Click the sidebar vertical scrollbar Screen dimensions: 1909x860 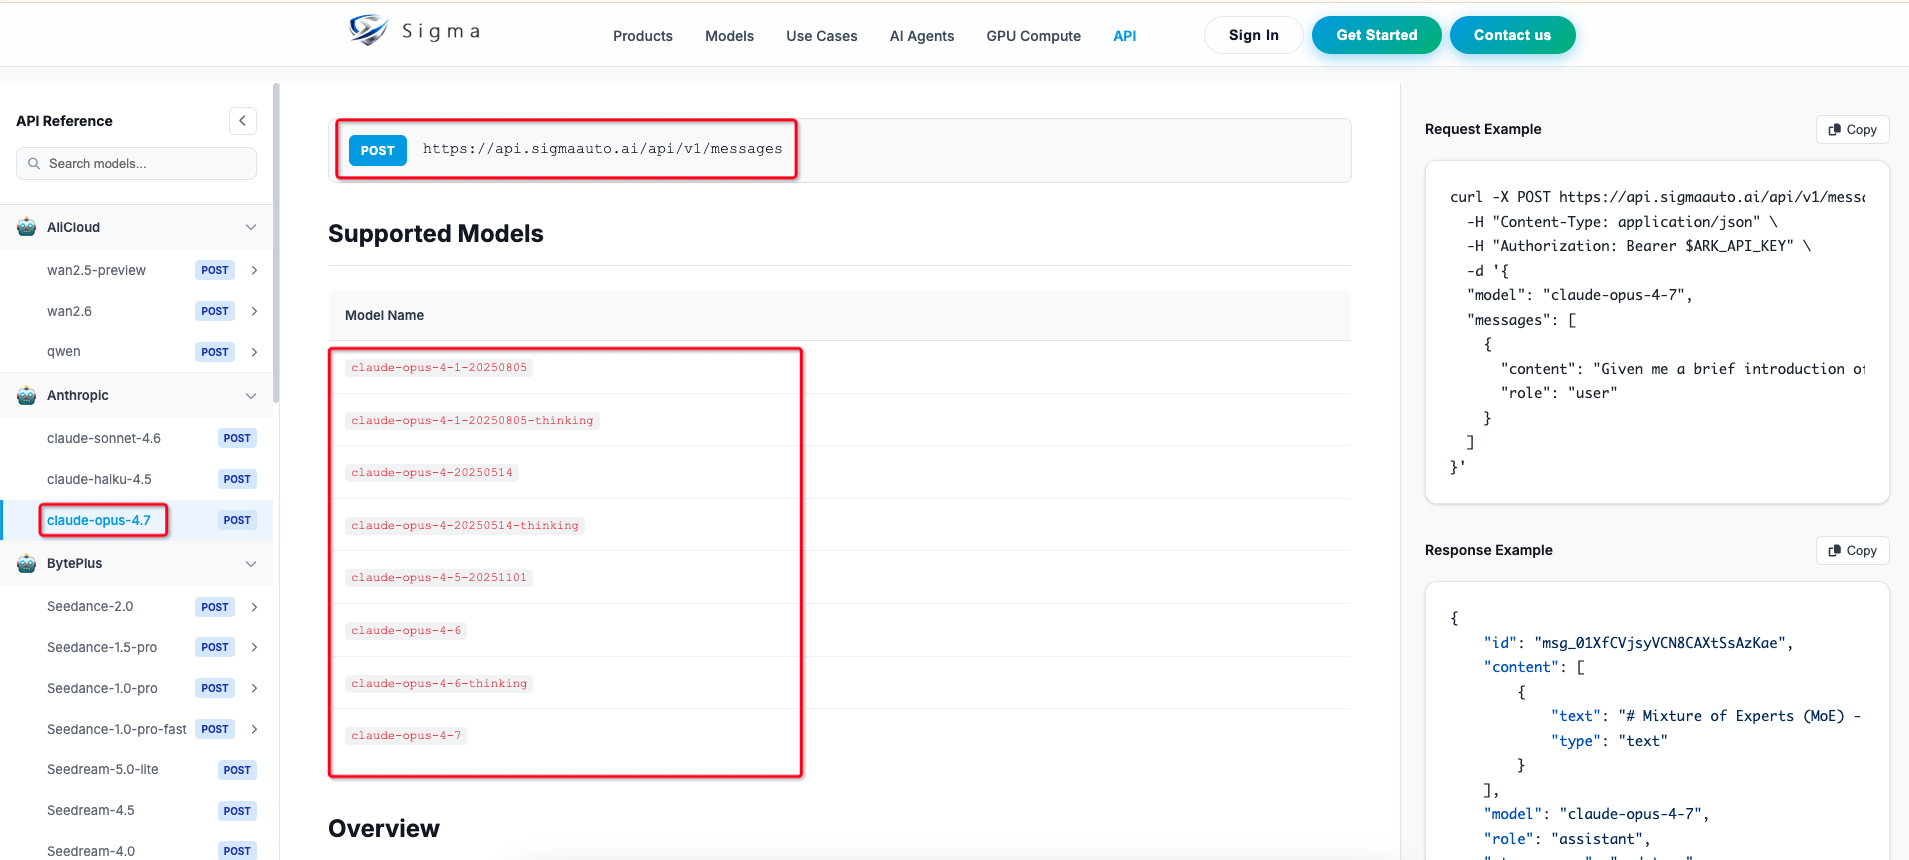click(x=276, y=243)
